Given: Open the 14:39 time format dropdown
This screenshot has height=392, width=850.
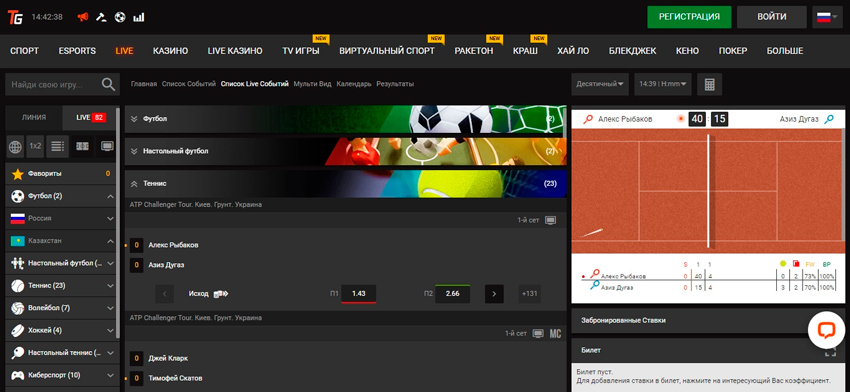Looking at the screenshot, I should coord(663,84).
